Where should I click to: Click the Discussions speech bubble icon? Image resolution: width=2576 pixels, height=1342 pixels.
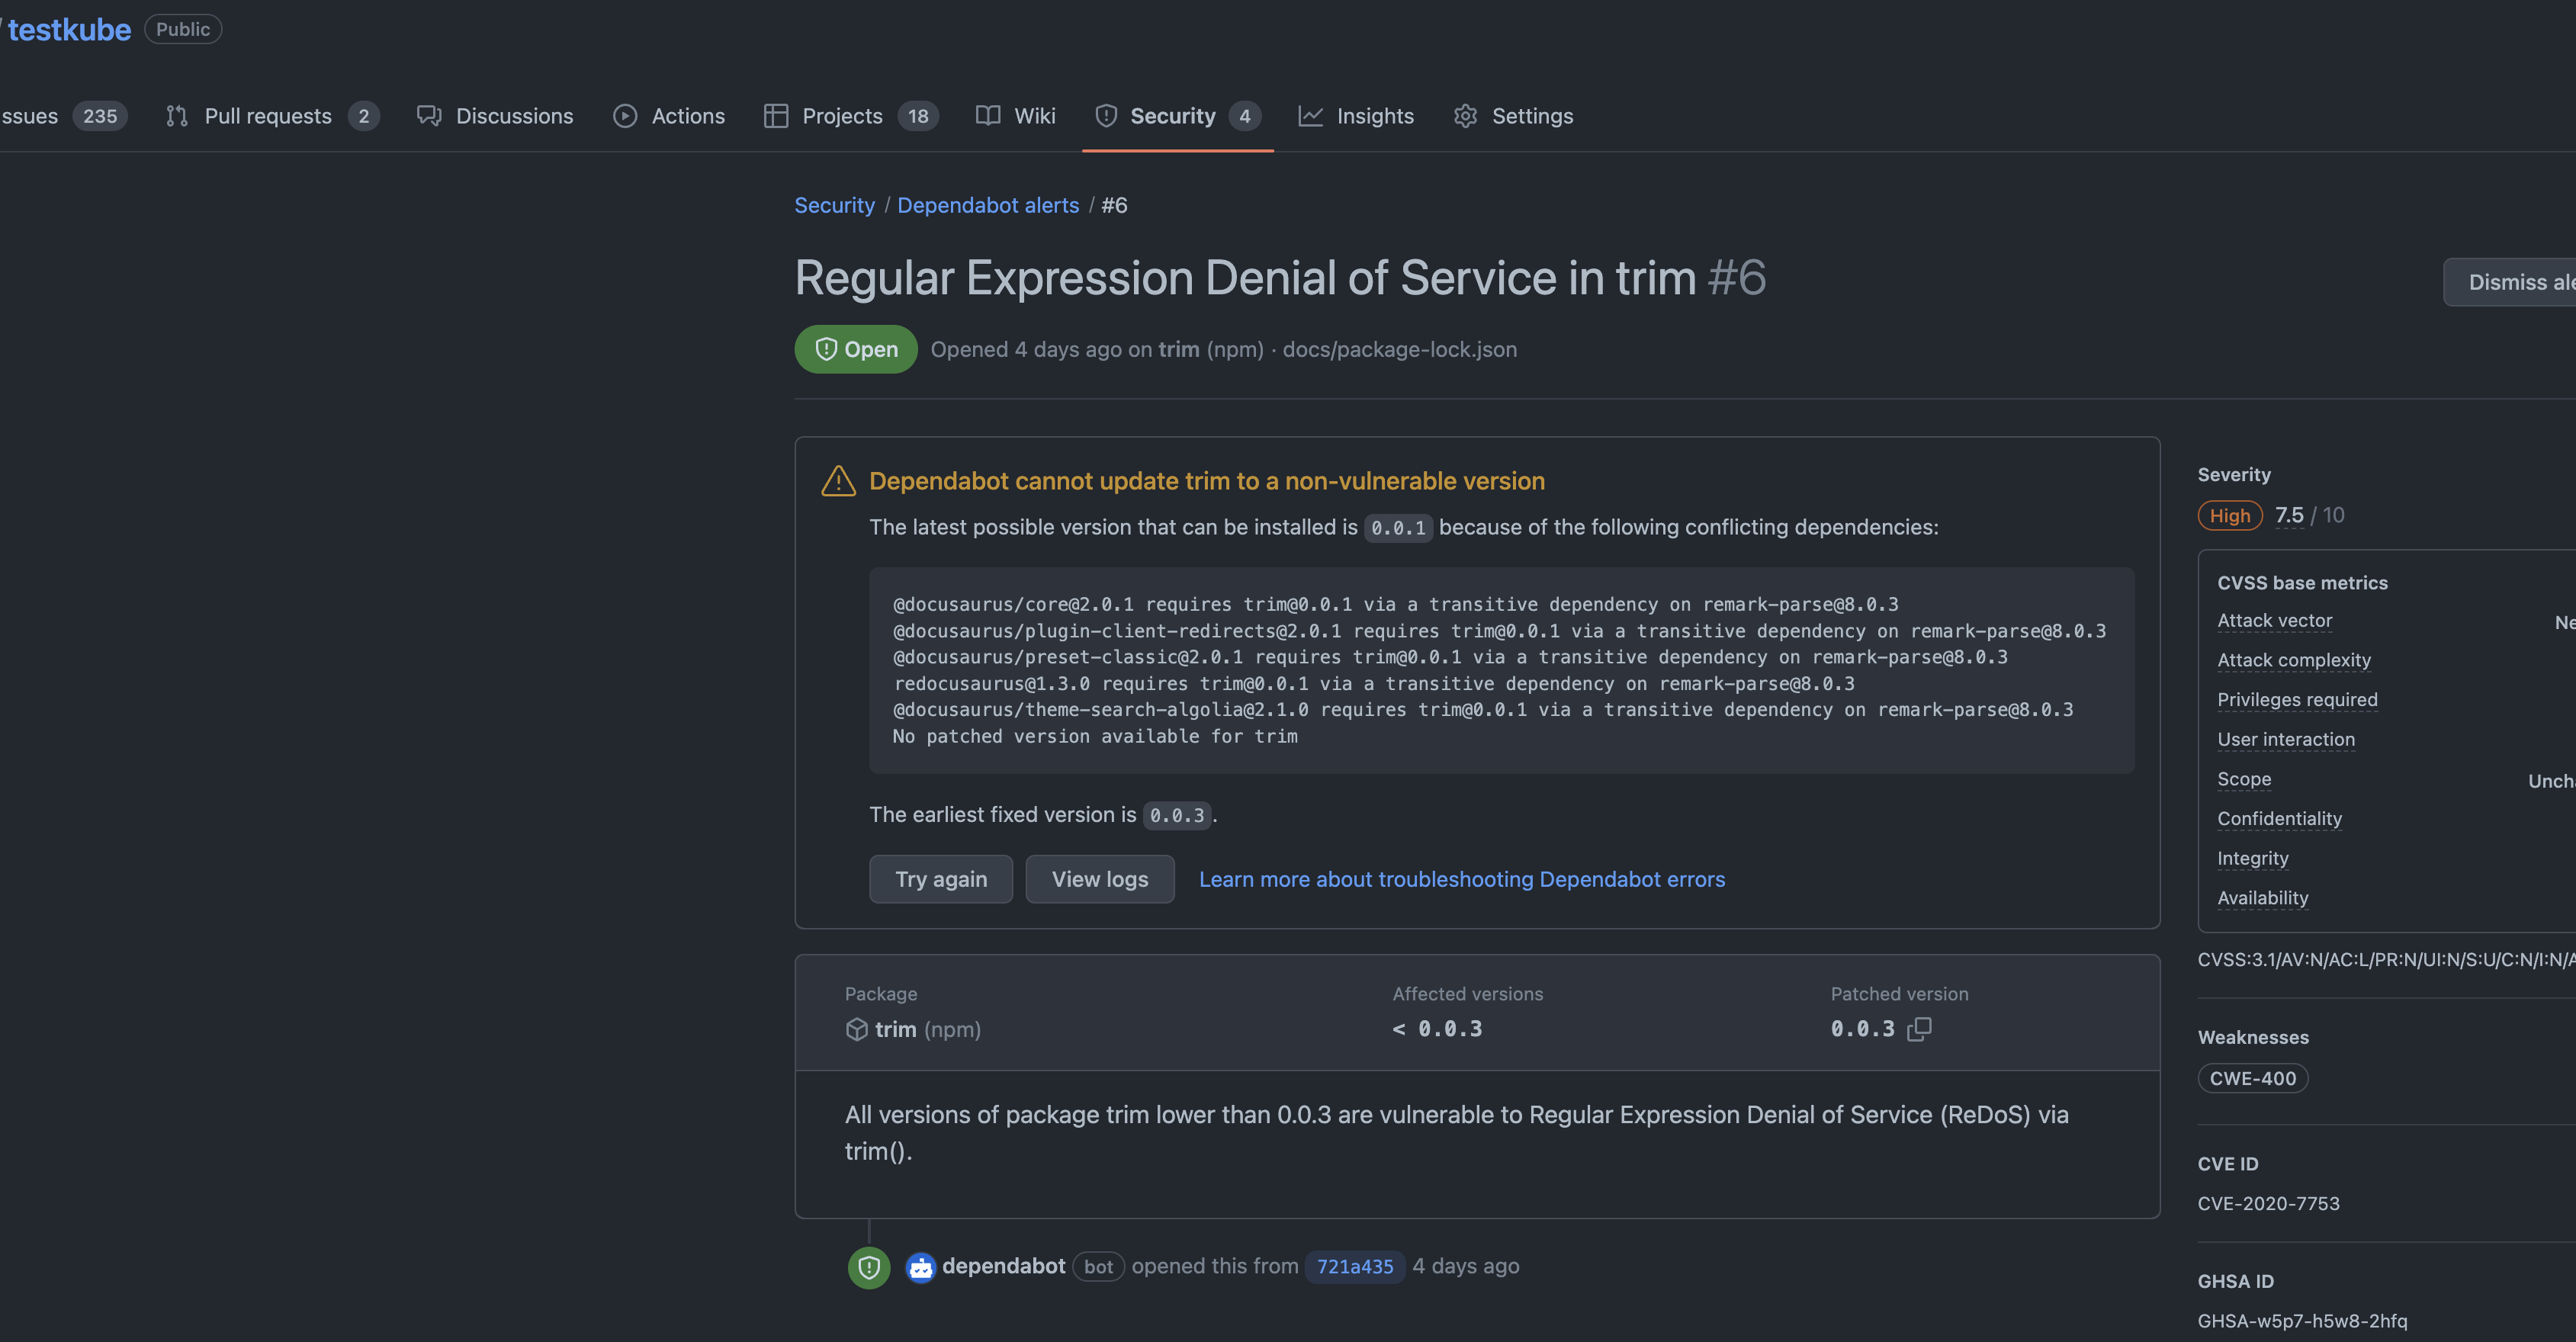pos(429,116)
